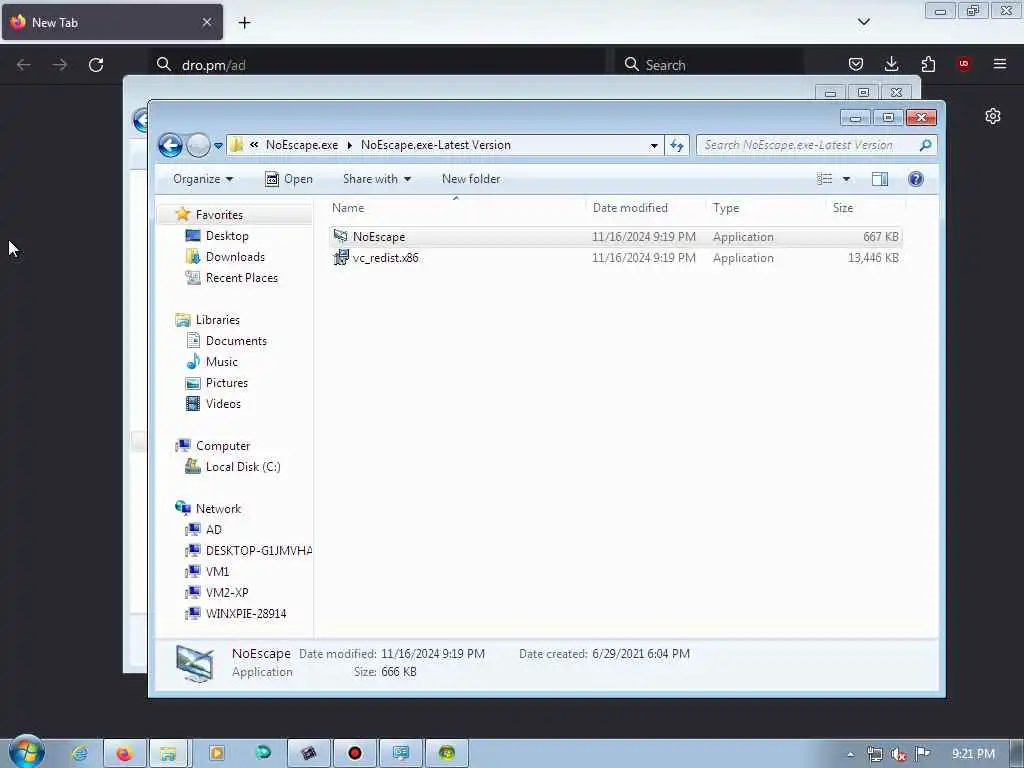The width and height of the screenshot is (1024, 768).
Task: Select Favorites in navigation pane
Action: point(219,215)
